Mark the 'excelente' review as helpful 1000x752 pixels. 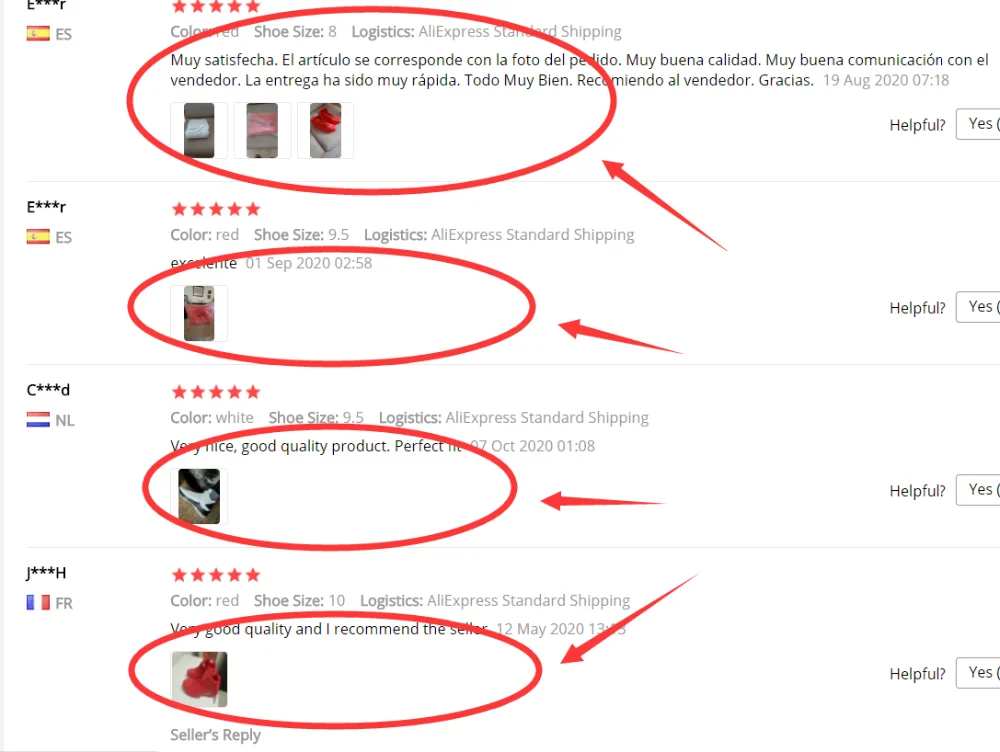pos(978,307)
